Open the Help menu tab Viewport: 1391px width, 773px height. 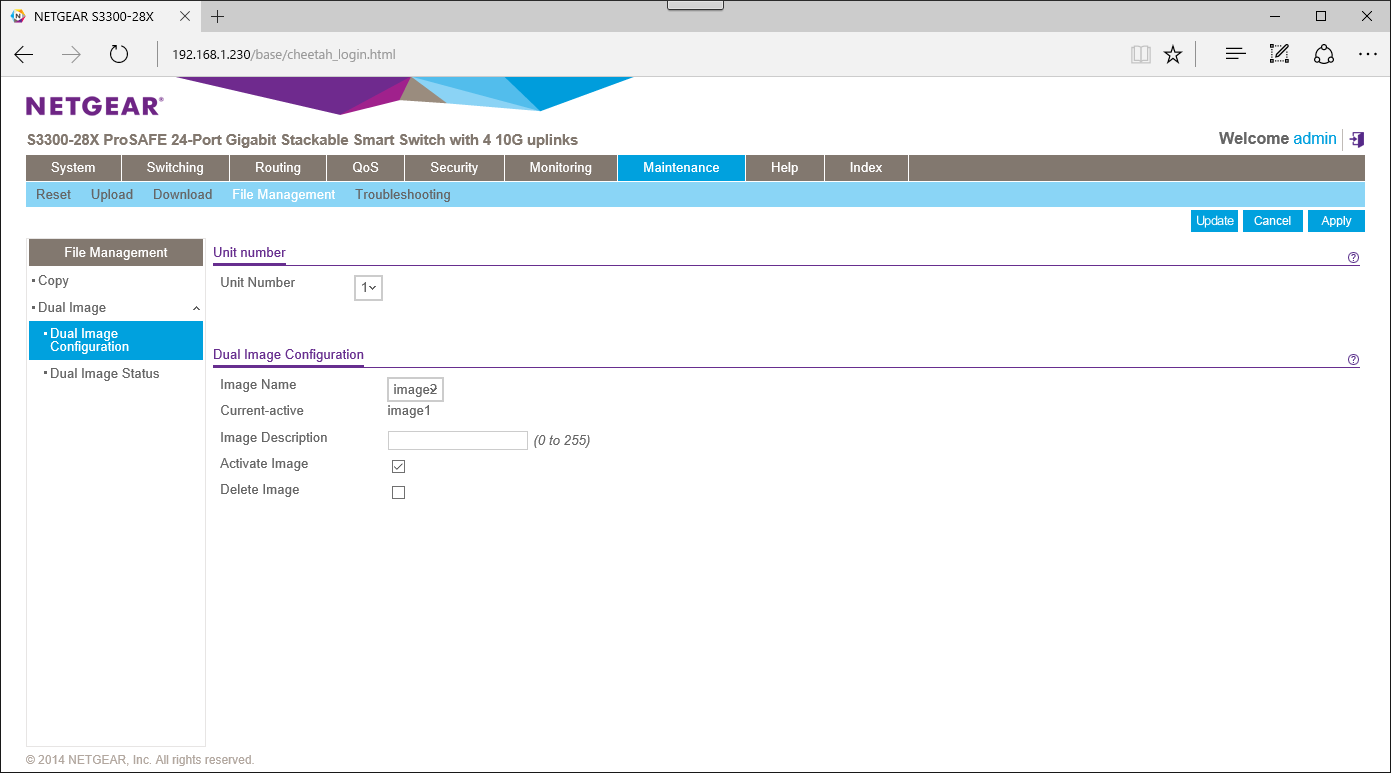[785, 168]
